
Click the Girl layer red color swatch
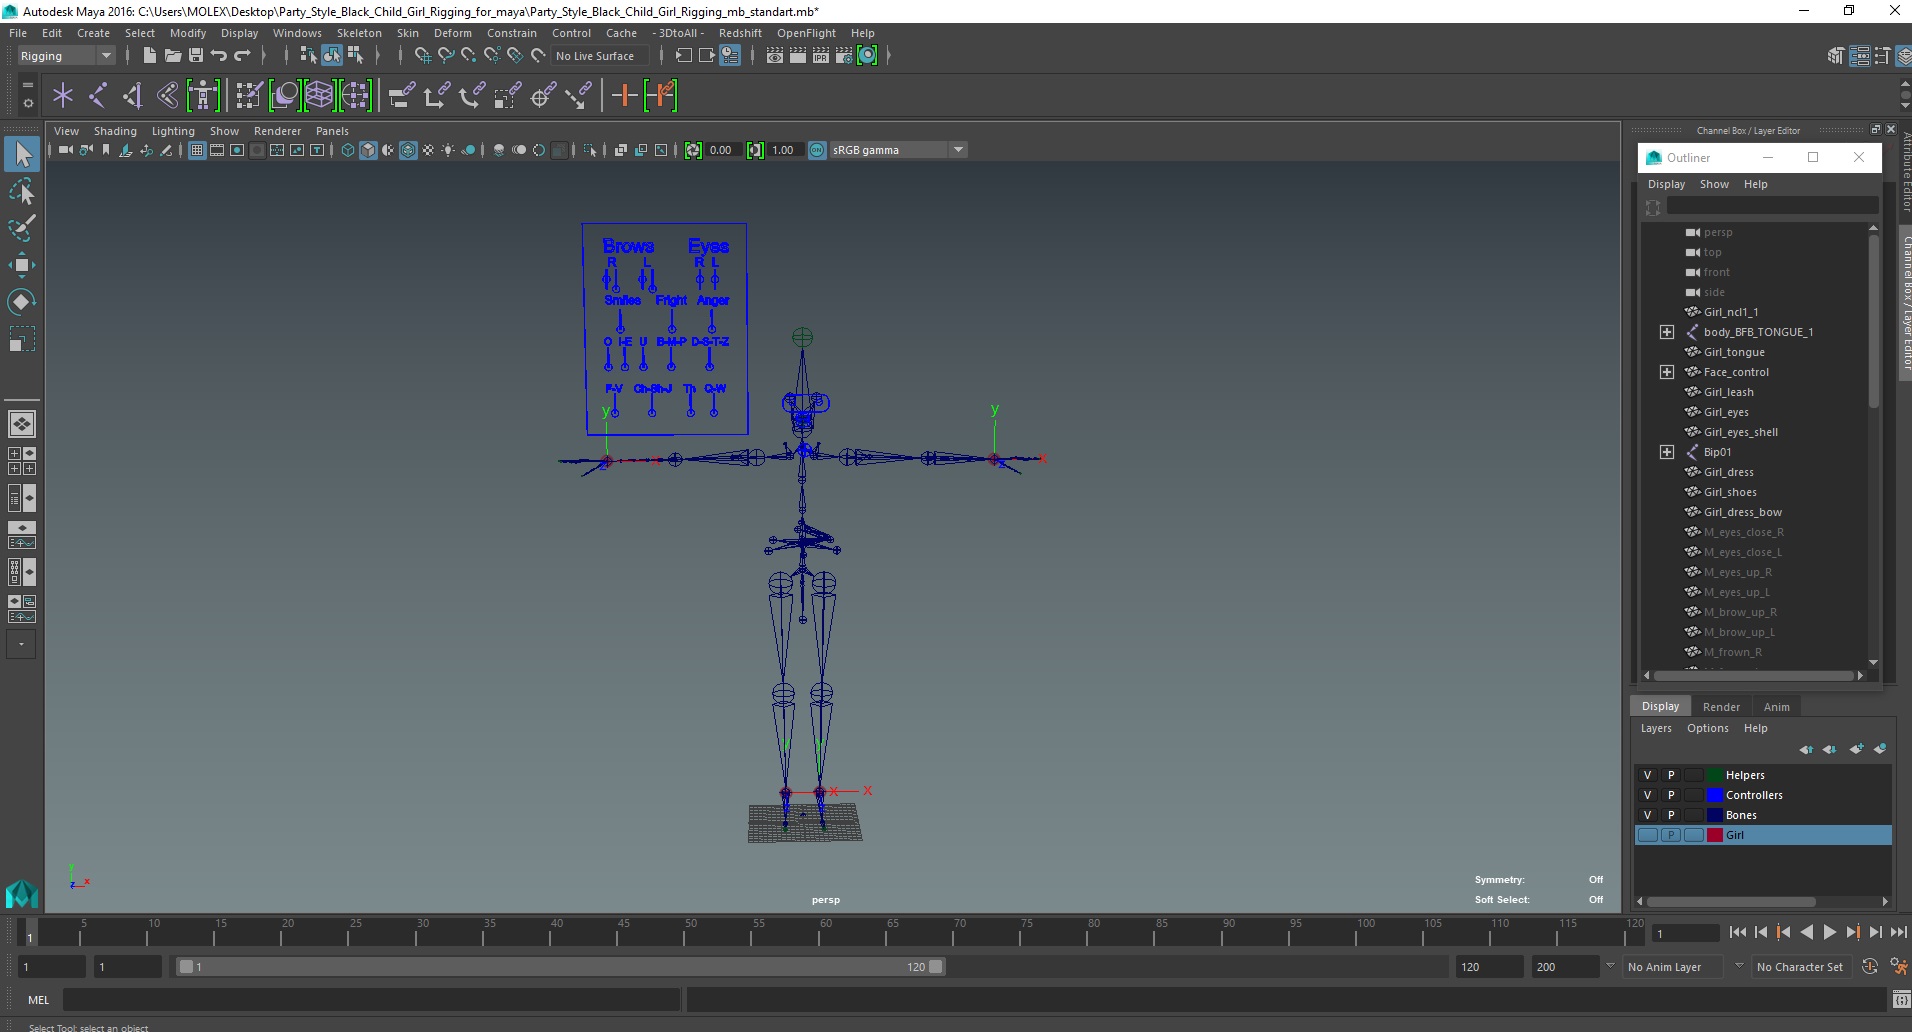pyautogui.click(x=1715, y=835)
